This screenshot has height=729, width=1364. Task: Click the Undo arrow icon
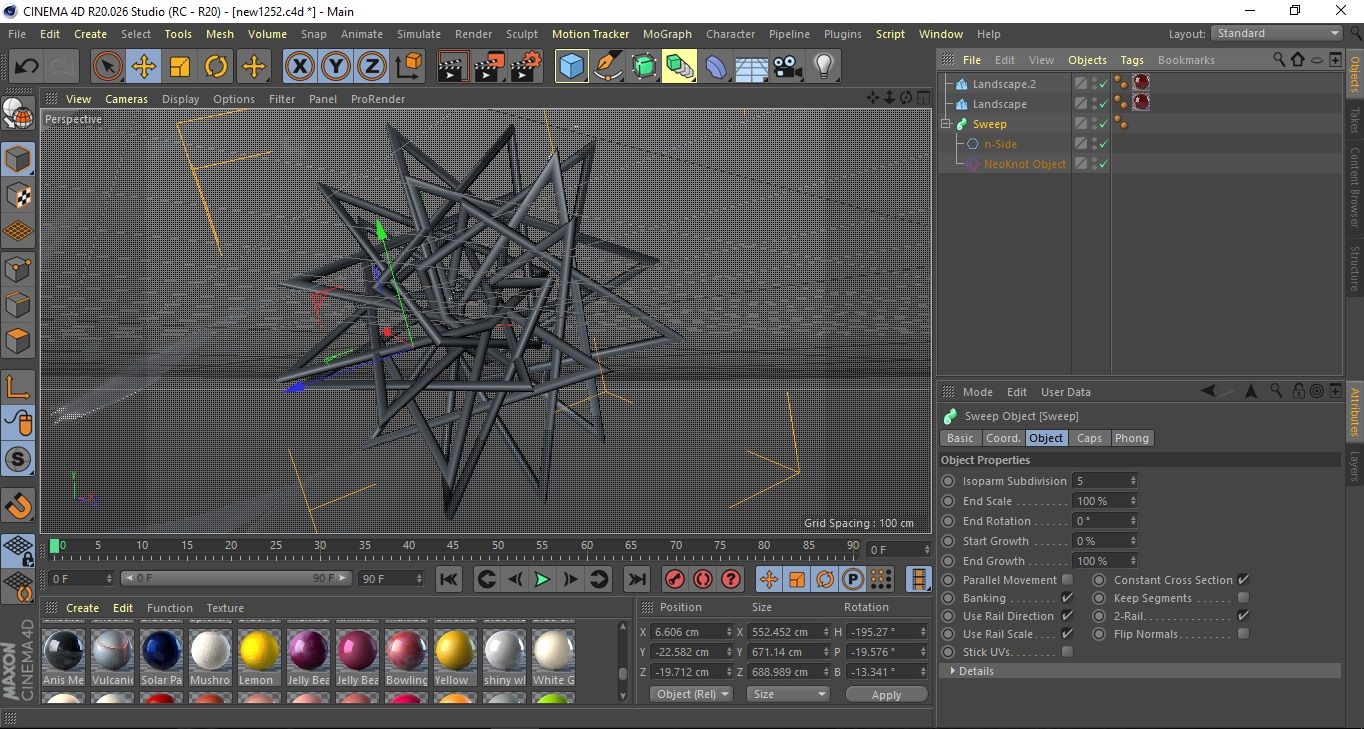coord(26,67)
